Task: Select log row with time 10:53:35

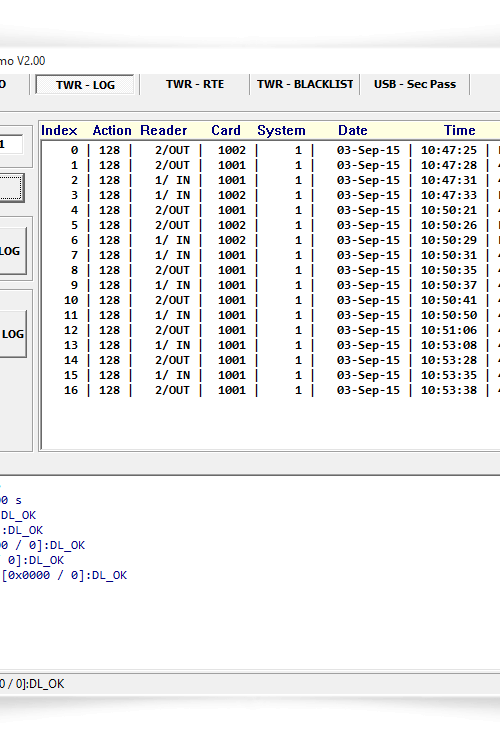Action: (x=271, y=375)
